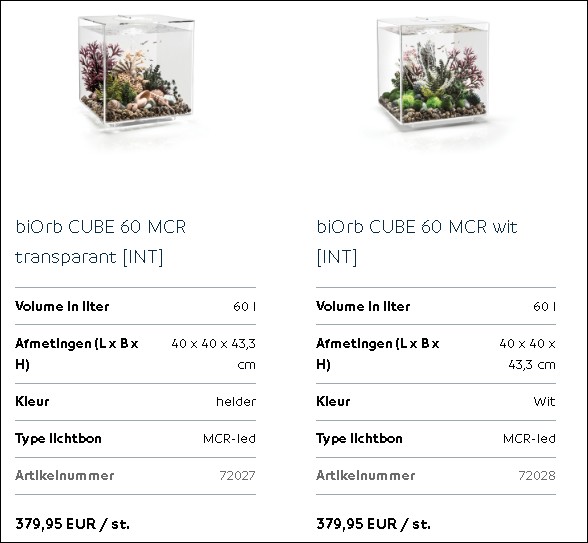Open biOrb CUBE 60 MCR transparant [INT] title
The height and width of the screenshot is (543, 588).
[x=100, y=242]
